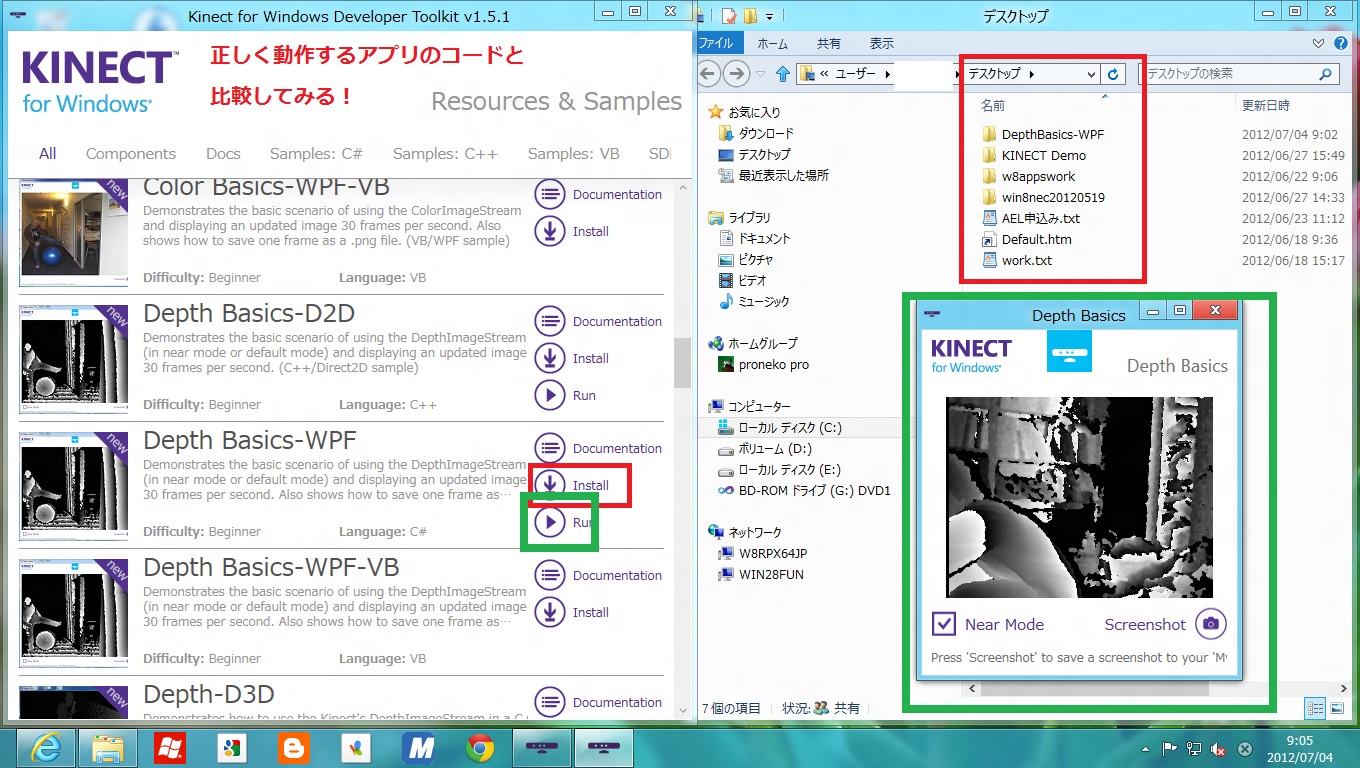Click the Install icon for Depth Basics-D2D
The height and width of the screenshot is (768, 1360).
pyautogui.click(x=549, y=358)
